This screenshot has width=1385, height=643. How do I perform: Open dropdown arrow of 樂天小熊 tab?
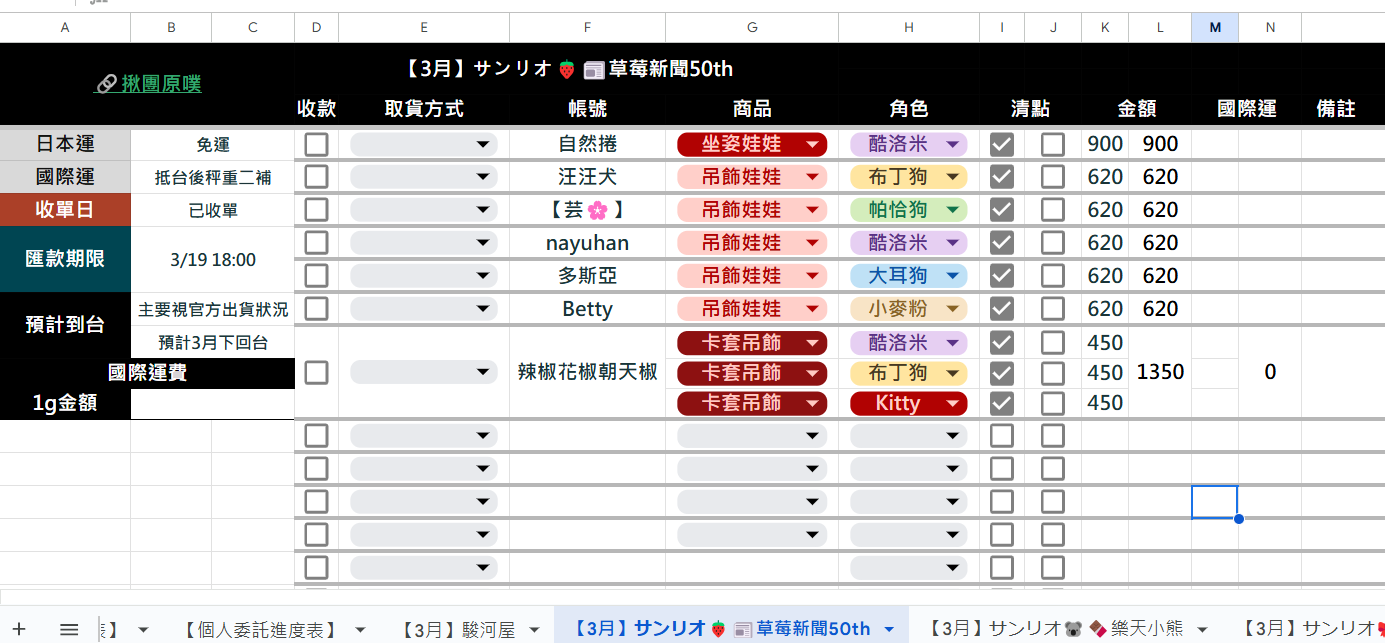coord(1201,630)
